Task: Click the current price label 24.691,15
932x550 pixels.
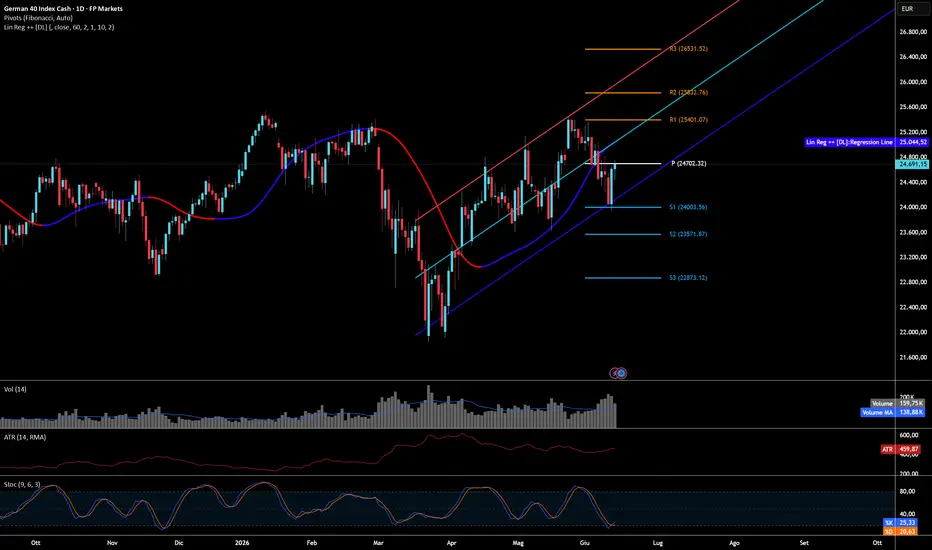Action: coord(912,164)
